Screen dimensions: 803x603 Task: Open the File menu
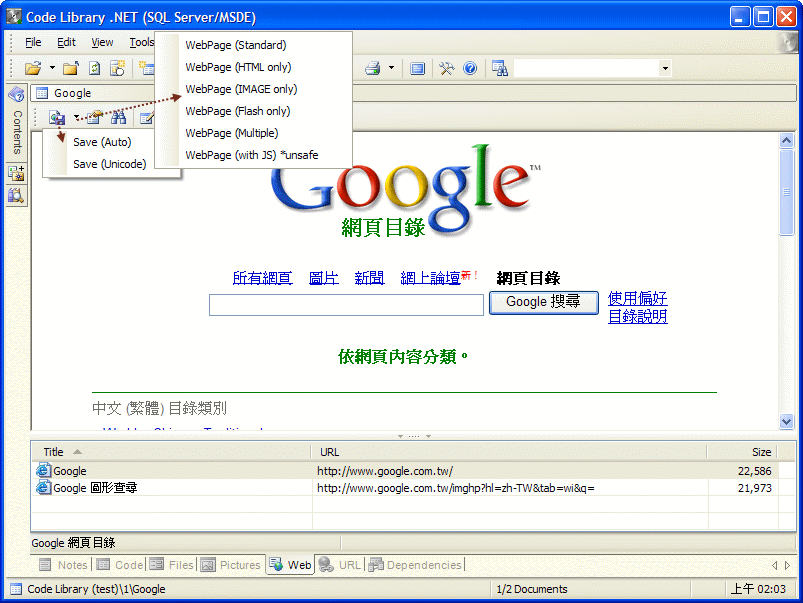point(33,42)
